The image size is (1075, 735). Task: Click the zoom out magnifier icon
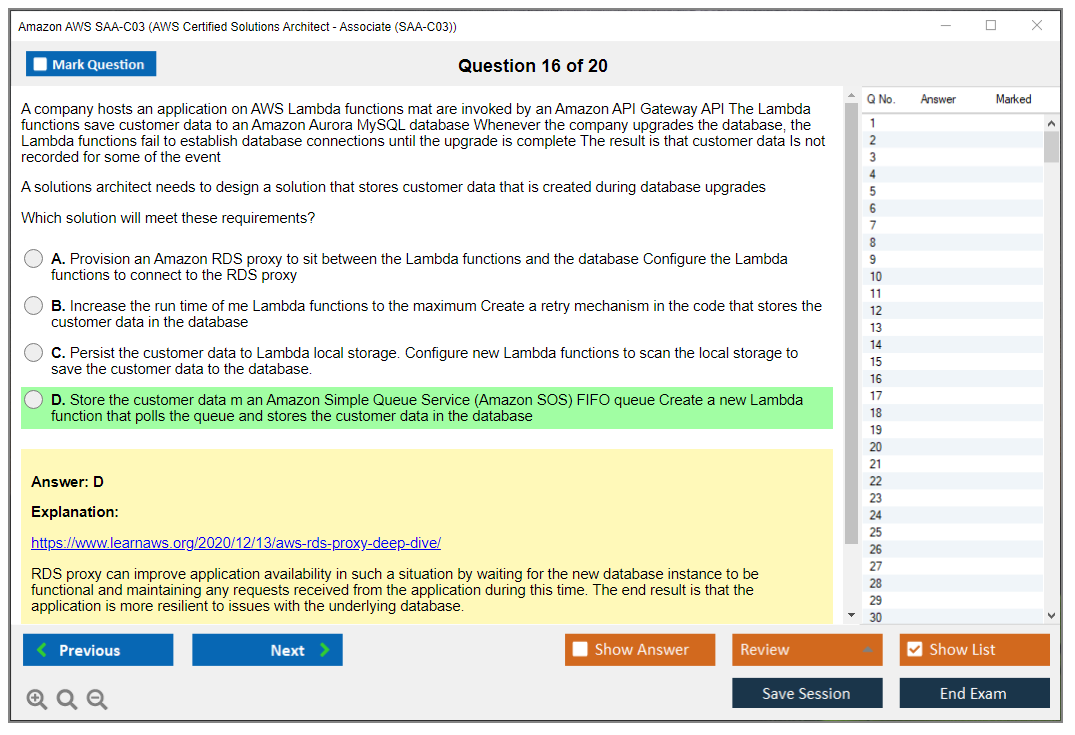97,700
